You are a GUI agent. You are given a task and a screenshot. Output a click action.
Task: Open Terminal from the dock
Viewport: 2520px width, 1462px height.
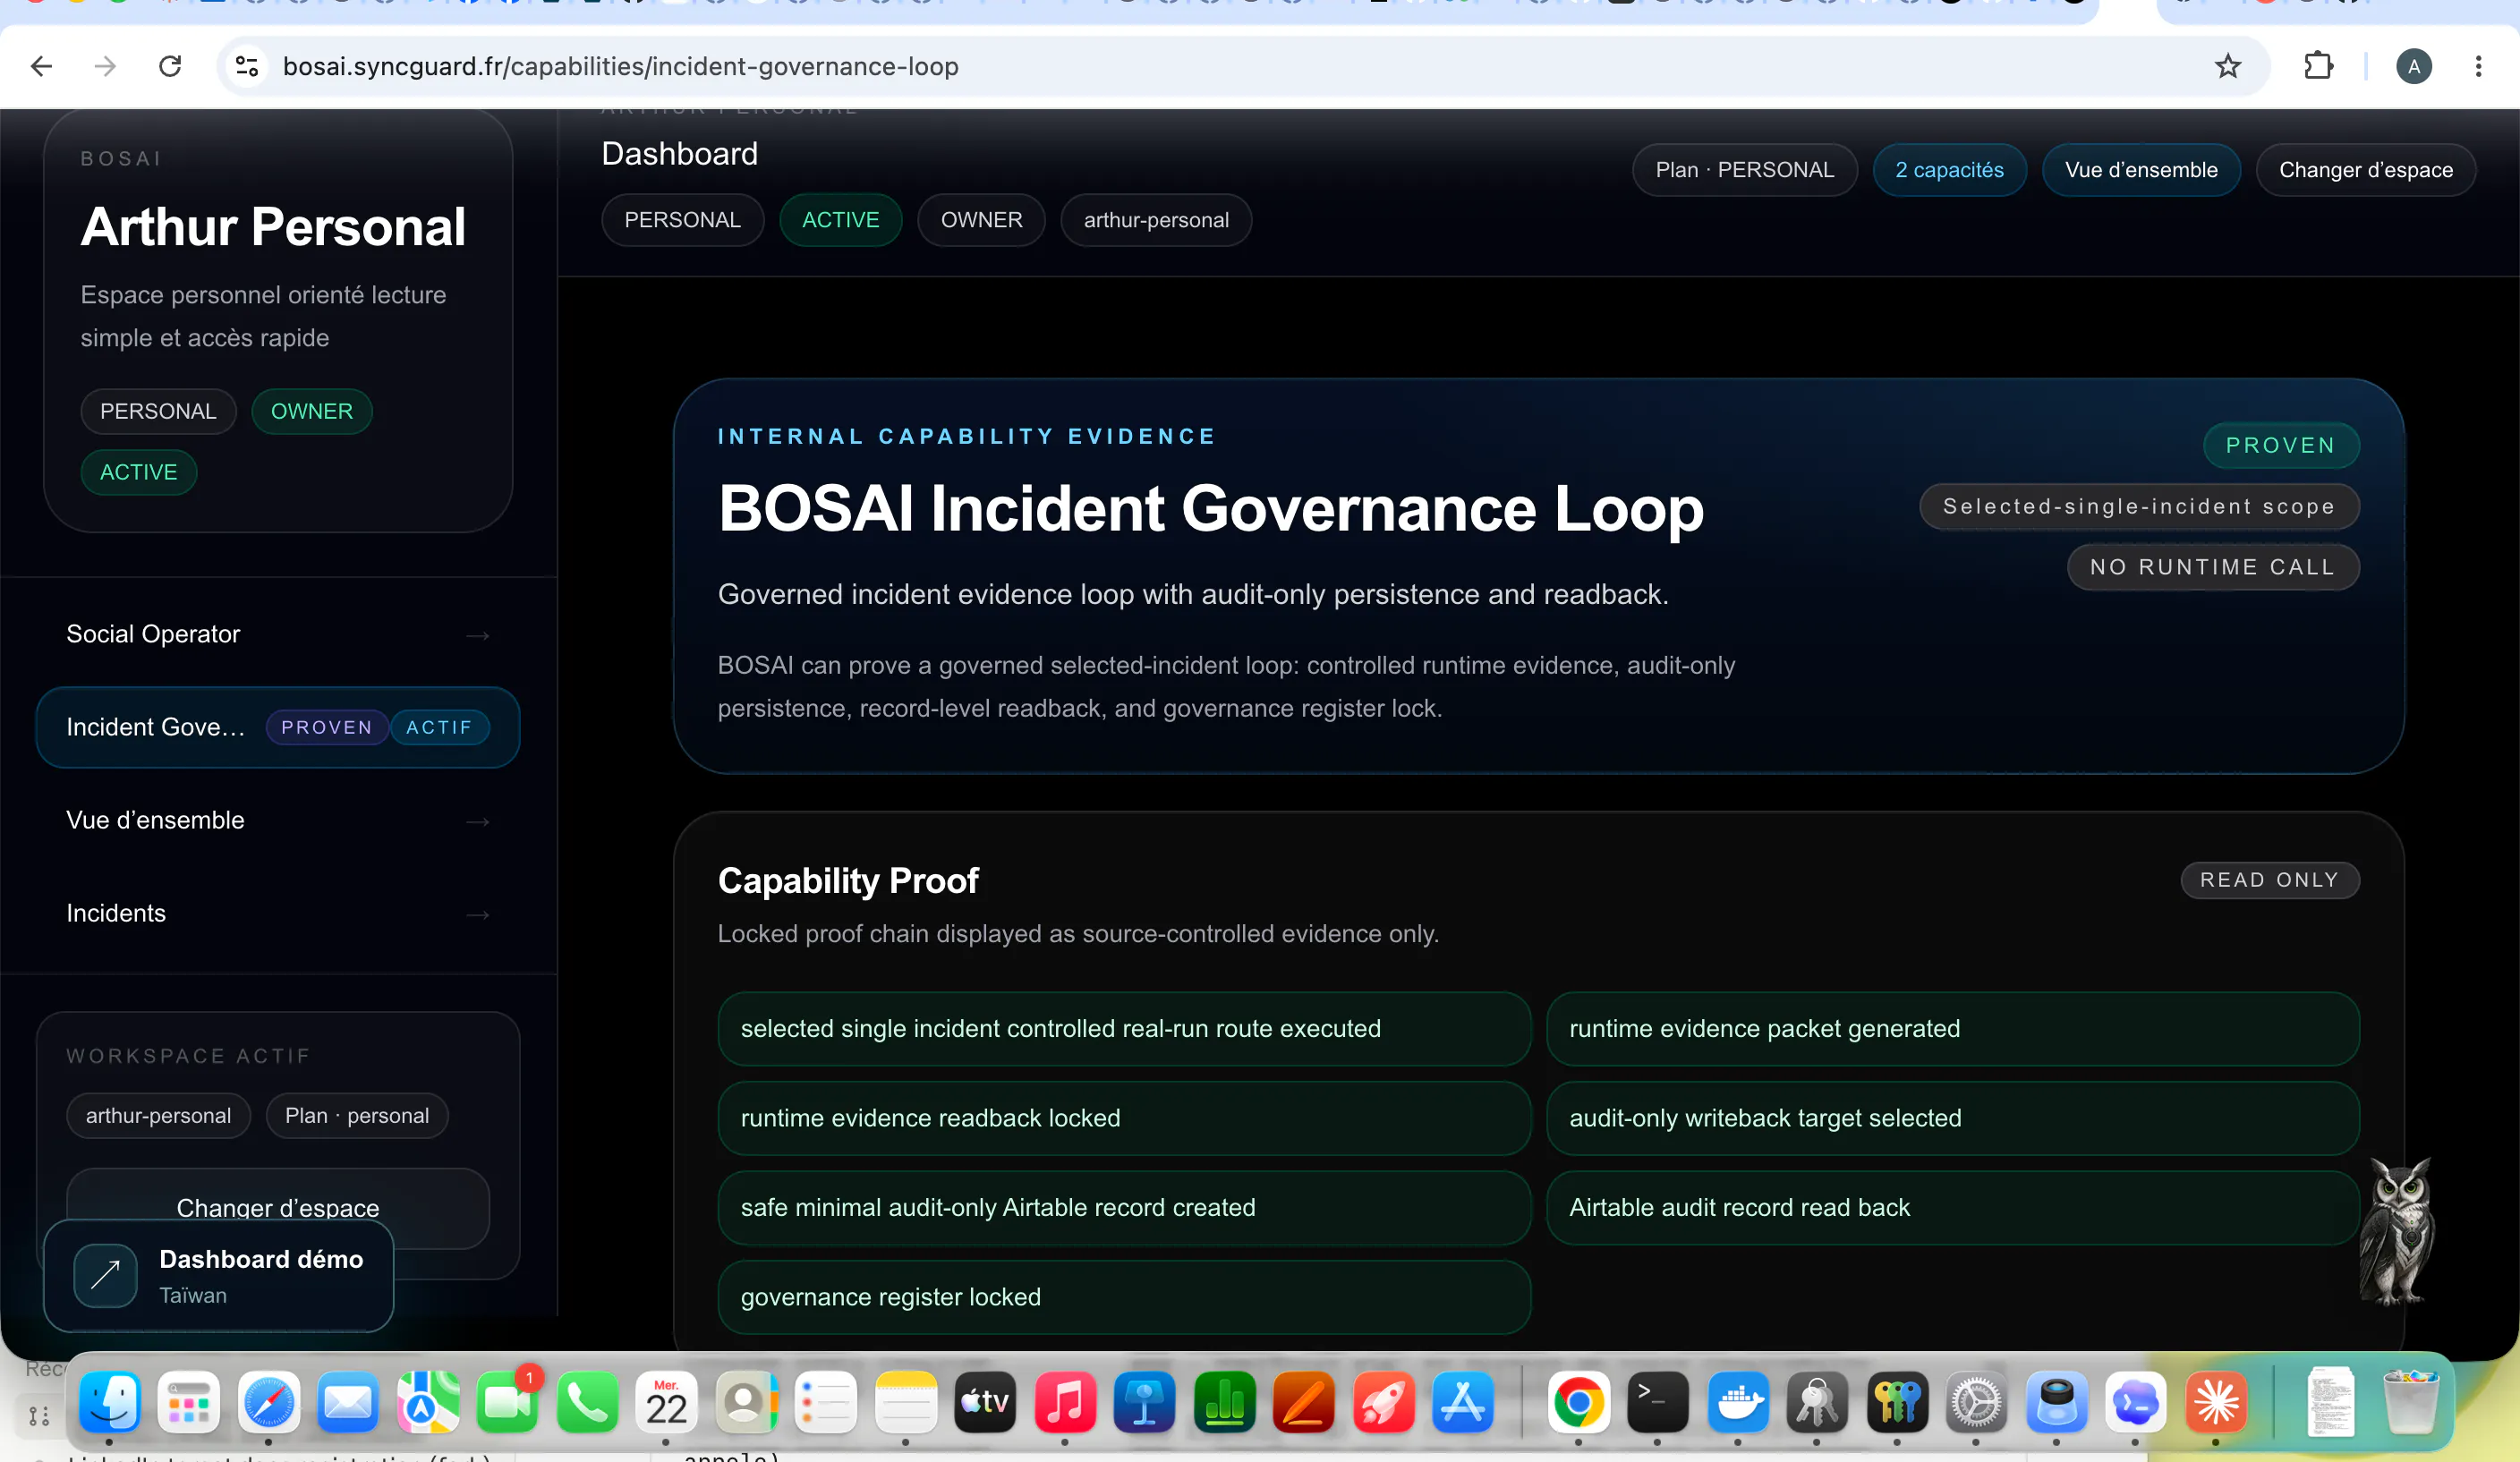tap(1658, 1402)
